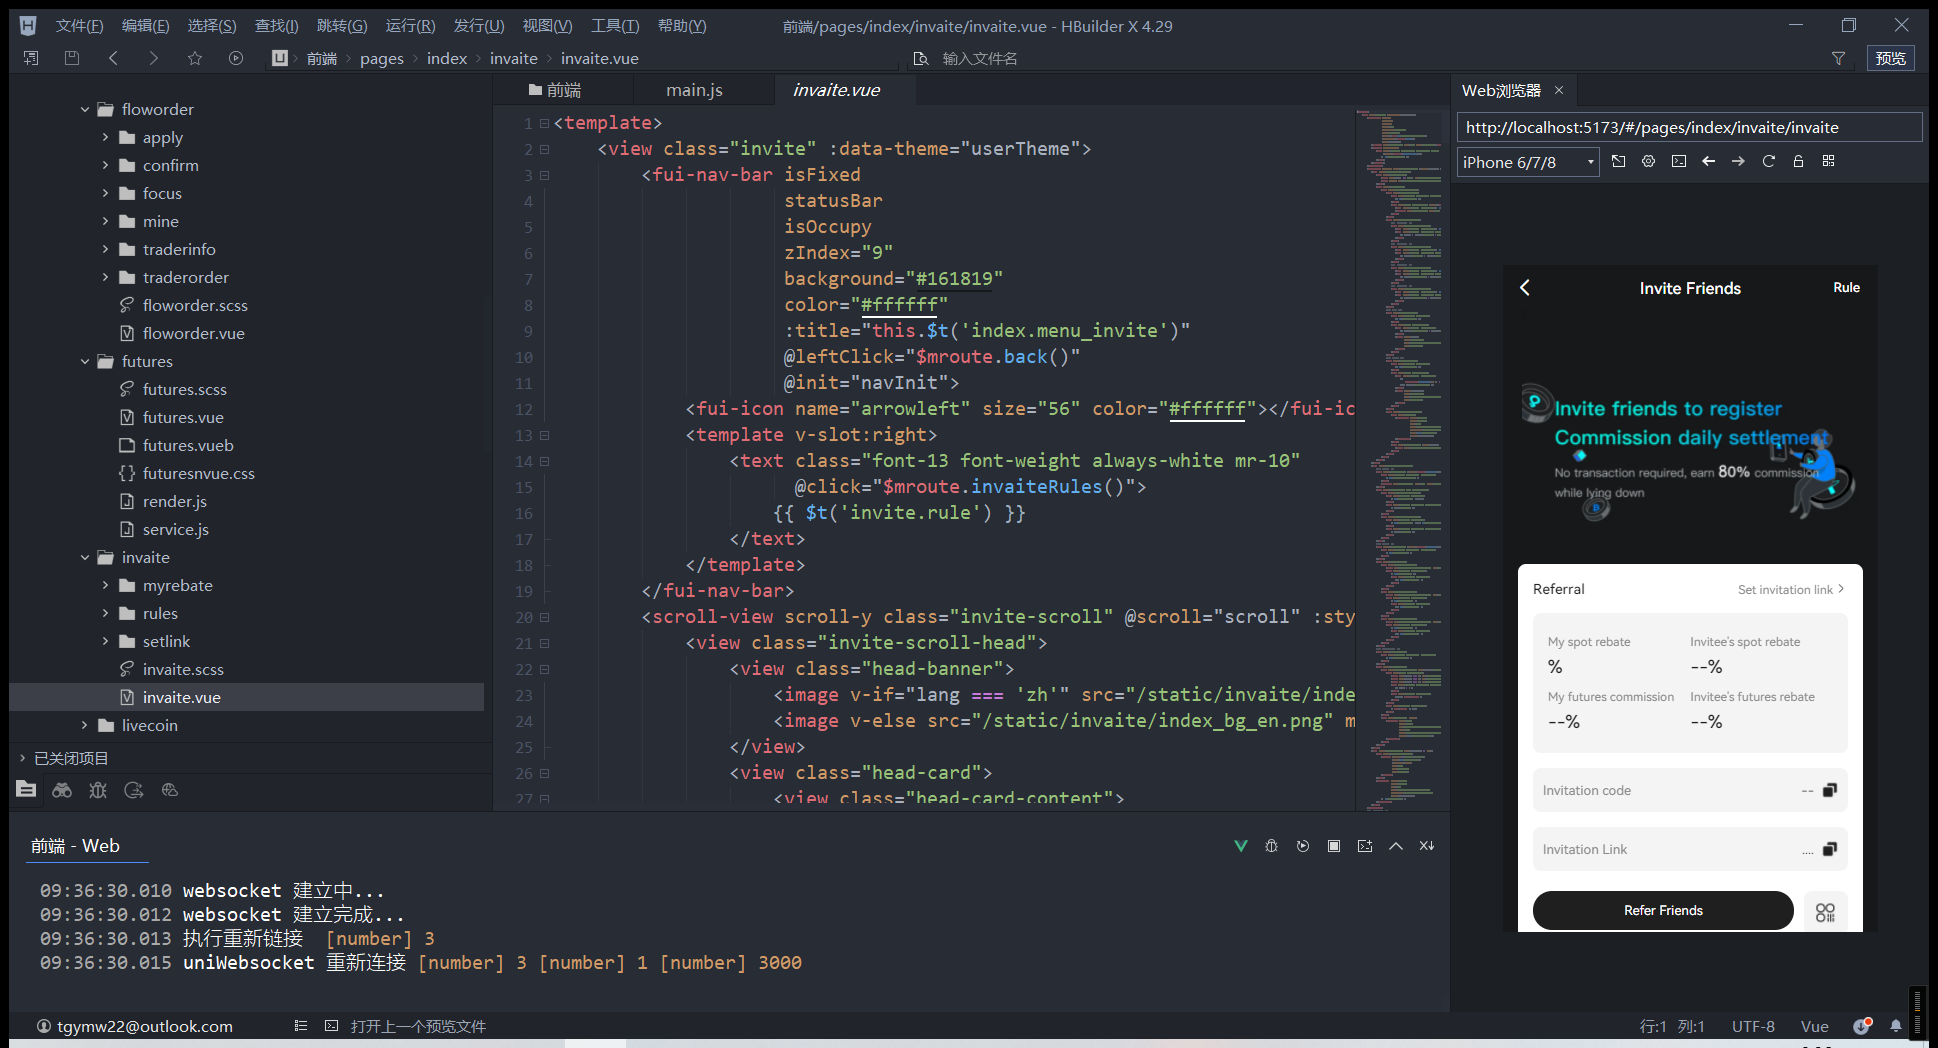This screenshot has height=1048, width=1938.
Task: Click the Refer Friends button
Action: pyautogui.click(x=1662, y=910)
